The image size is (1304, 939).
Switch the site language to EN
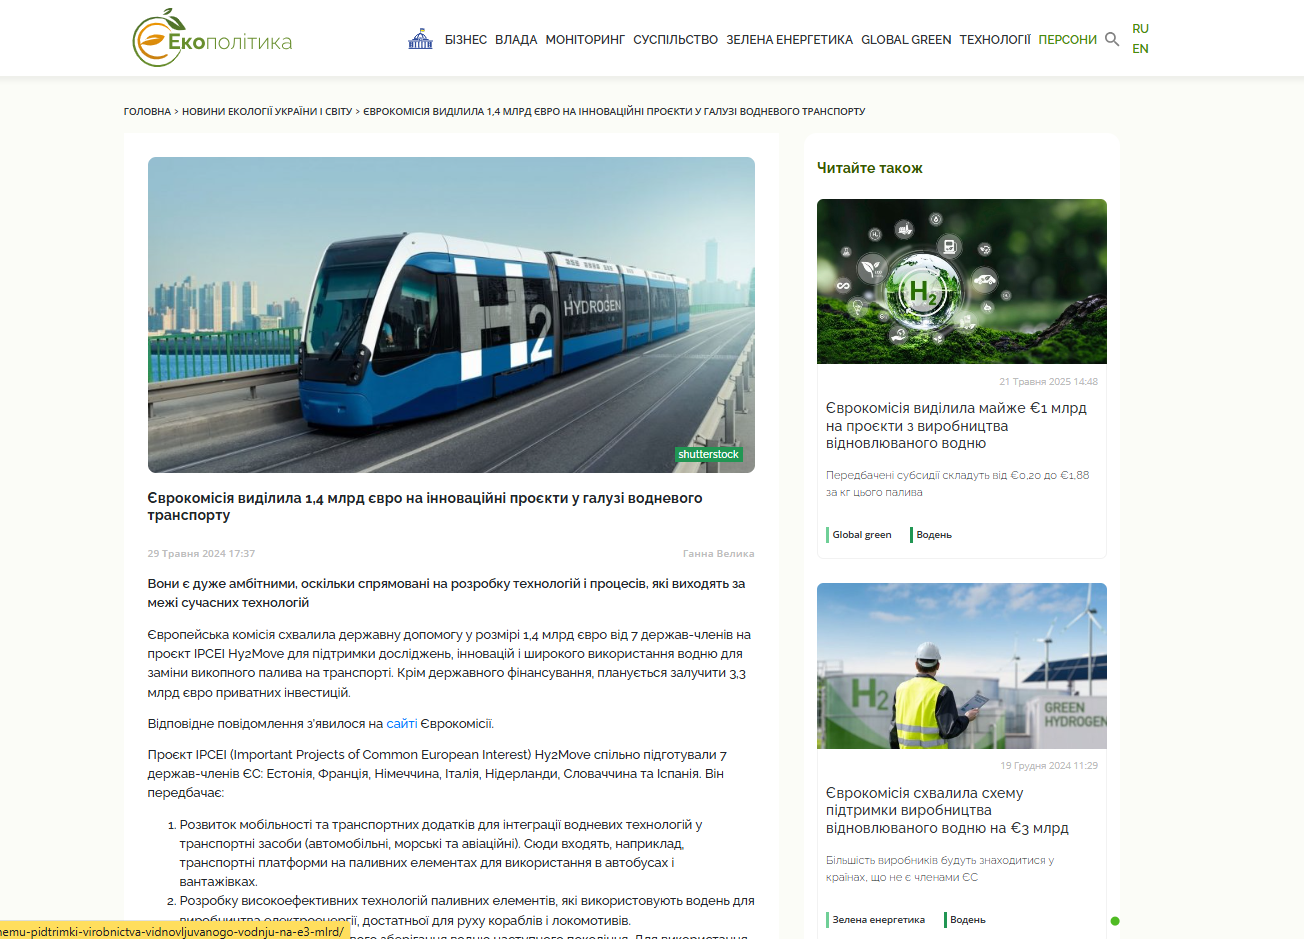pyautogui.click(x=1140, y=49)
